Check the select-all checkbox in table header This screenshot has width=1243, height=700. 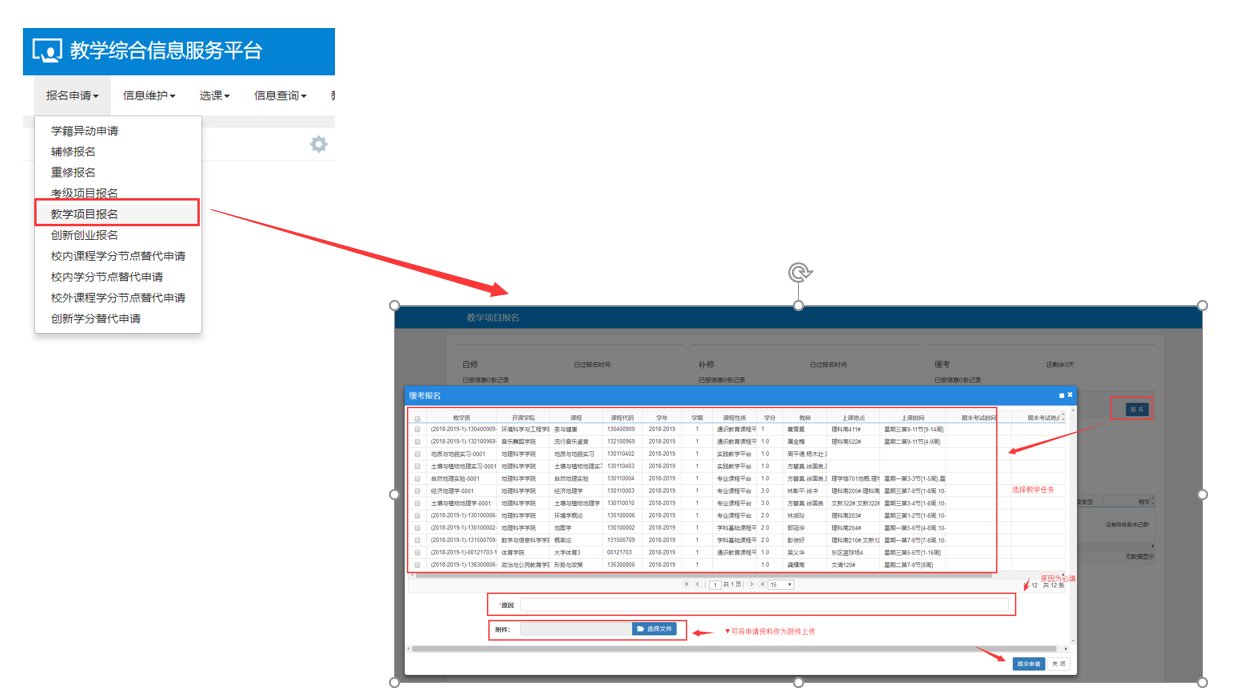[x=418, y=418]
